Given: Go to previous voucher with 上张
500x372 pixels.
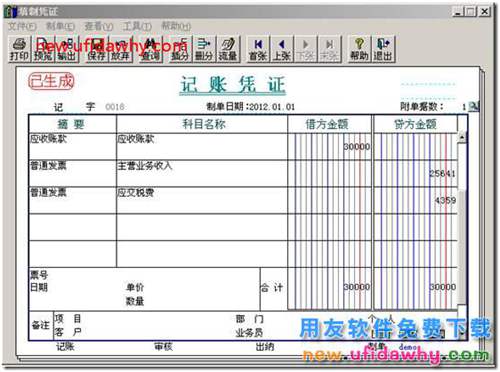Looking at the screenshot, I should (282, 49).
